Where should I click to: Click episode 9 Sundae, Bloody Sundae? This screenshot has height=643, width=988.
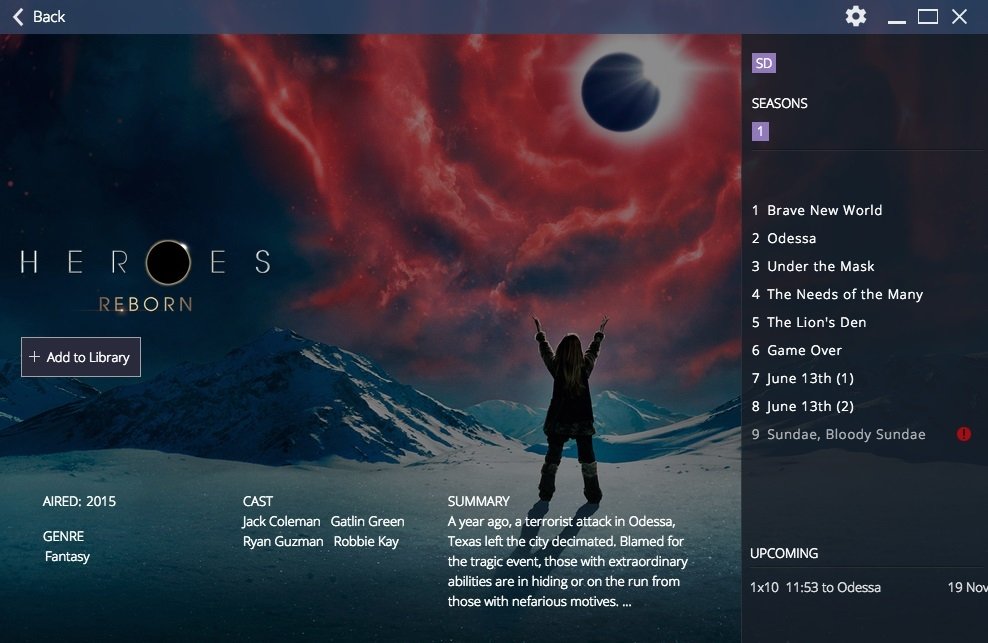tap(838, 434)
